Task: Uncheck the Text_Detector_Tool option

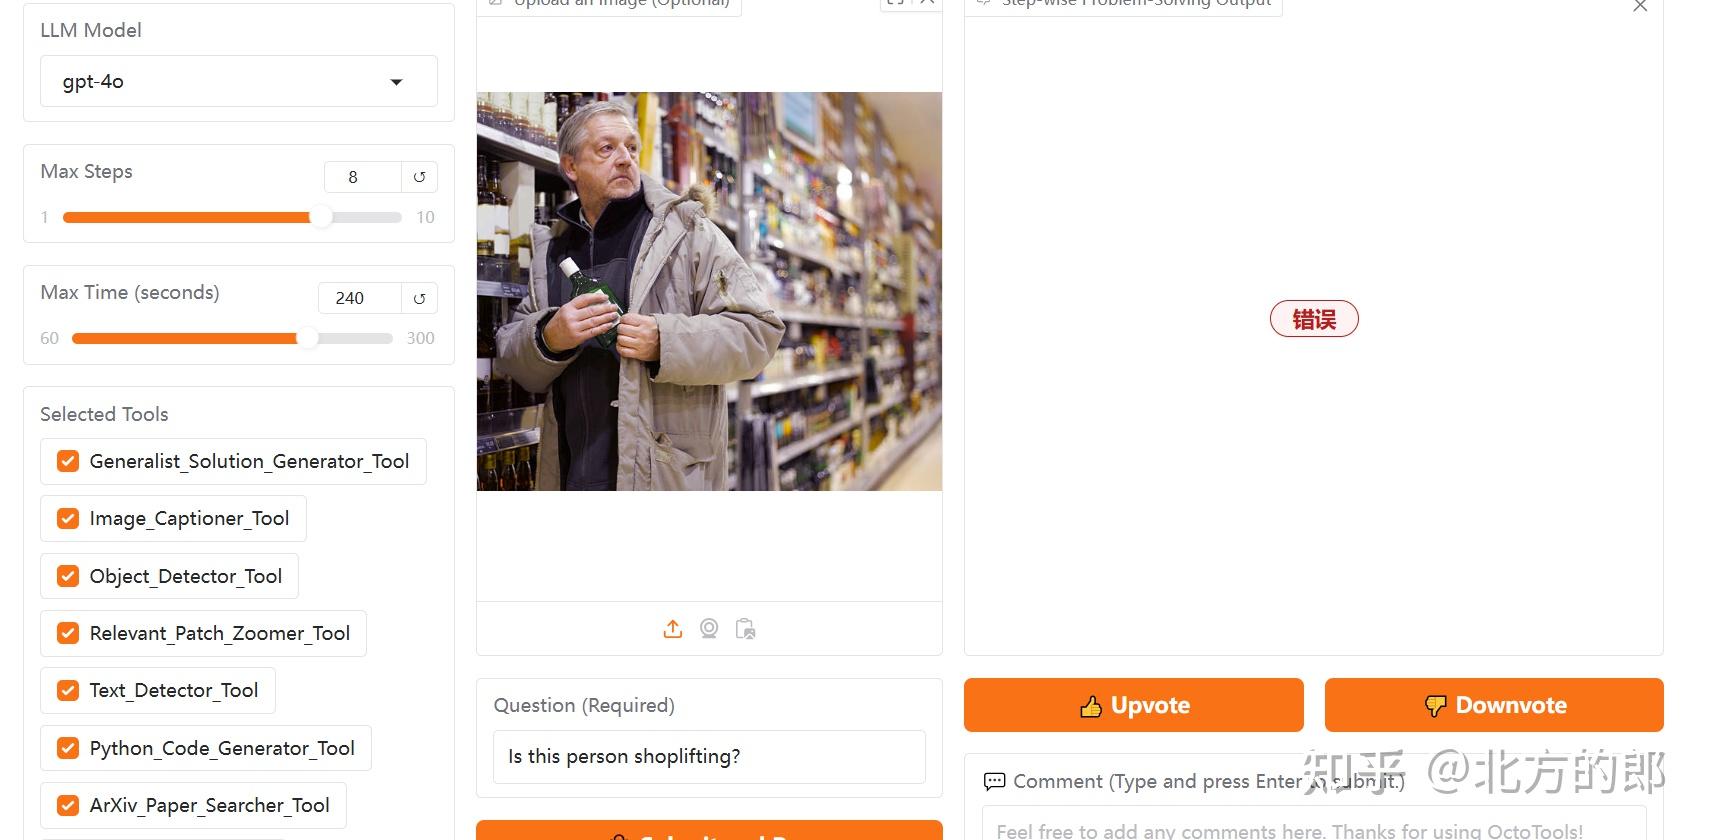Action: click(x=68, y=690)
